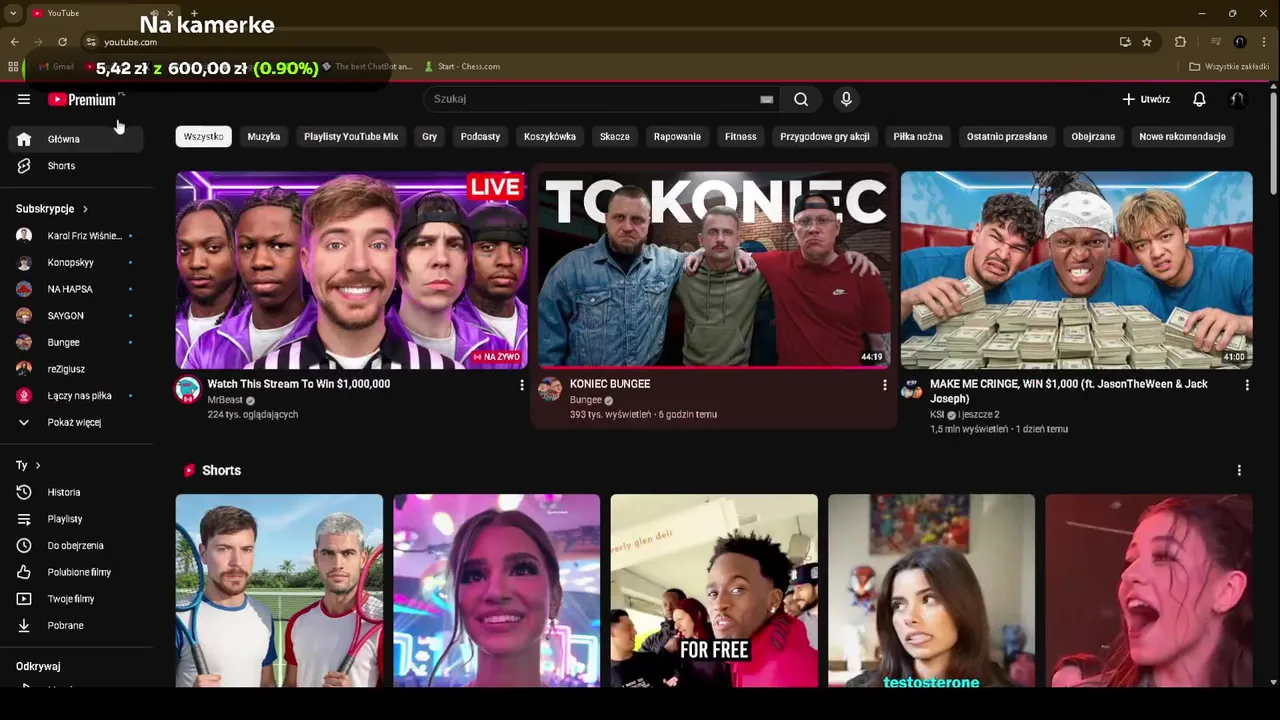
Task: Open MAKE ME CRINGE video thumbnail
Action: [1076, 270]
